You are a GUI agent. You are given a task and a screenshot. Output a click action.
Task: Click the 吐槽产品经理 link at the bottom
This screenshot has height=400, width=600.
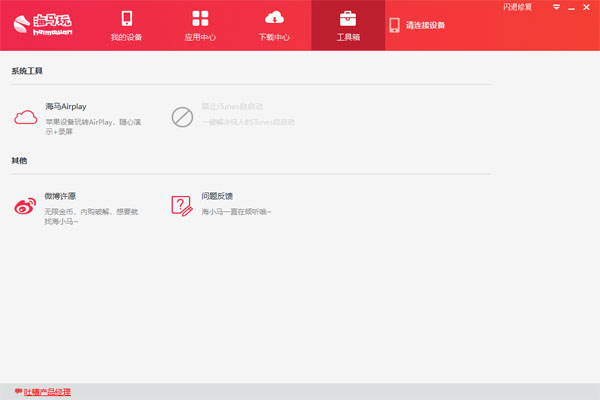47,392
